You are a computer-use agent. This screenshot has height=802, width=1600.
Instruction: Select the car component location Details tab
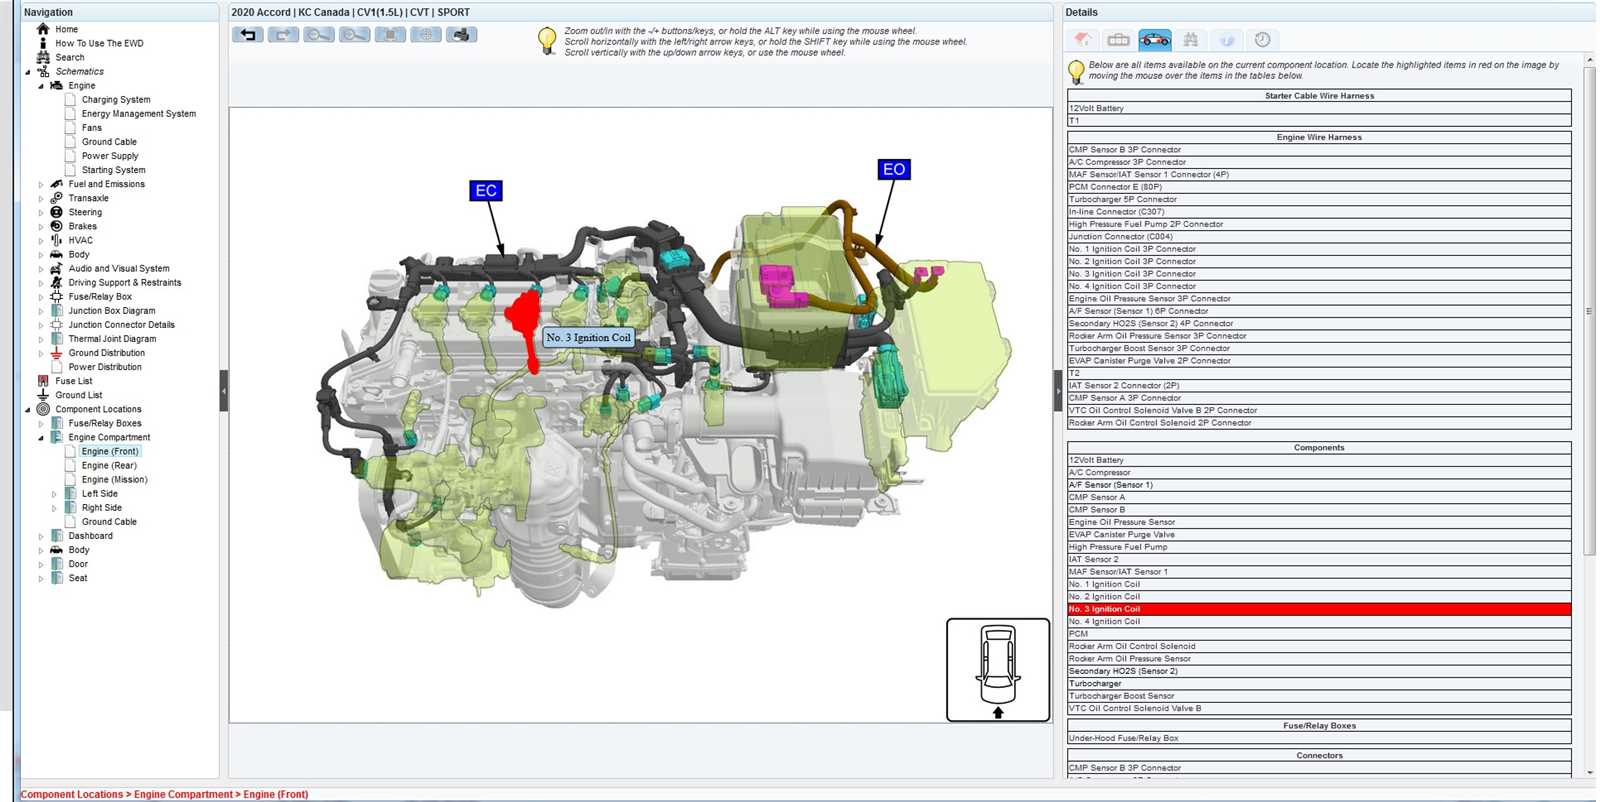pos(1155,40)
